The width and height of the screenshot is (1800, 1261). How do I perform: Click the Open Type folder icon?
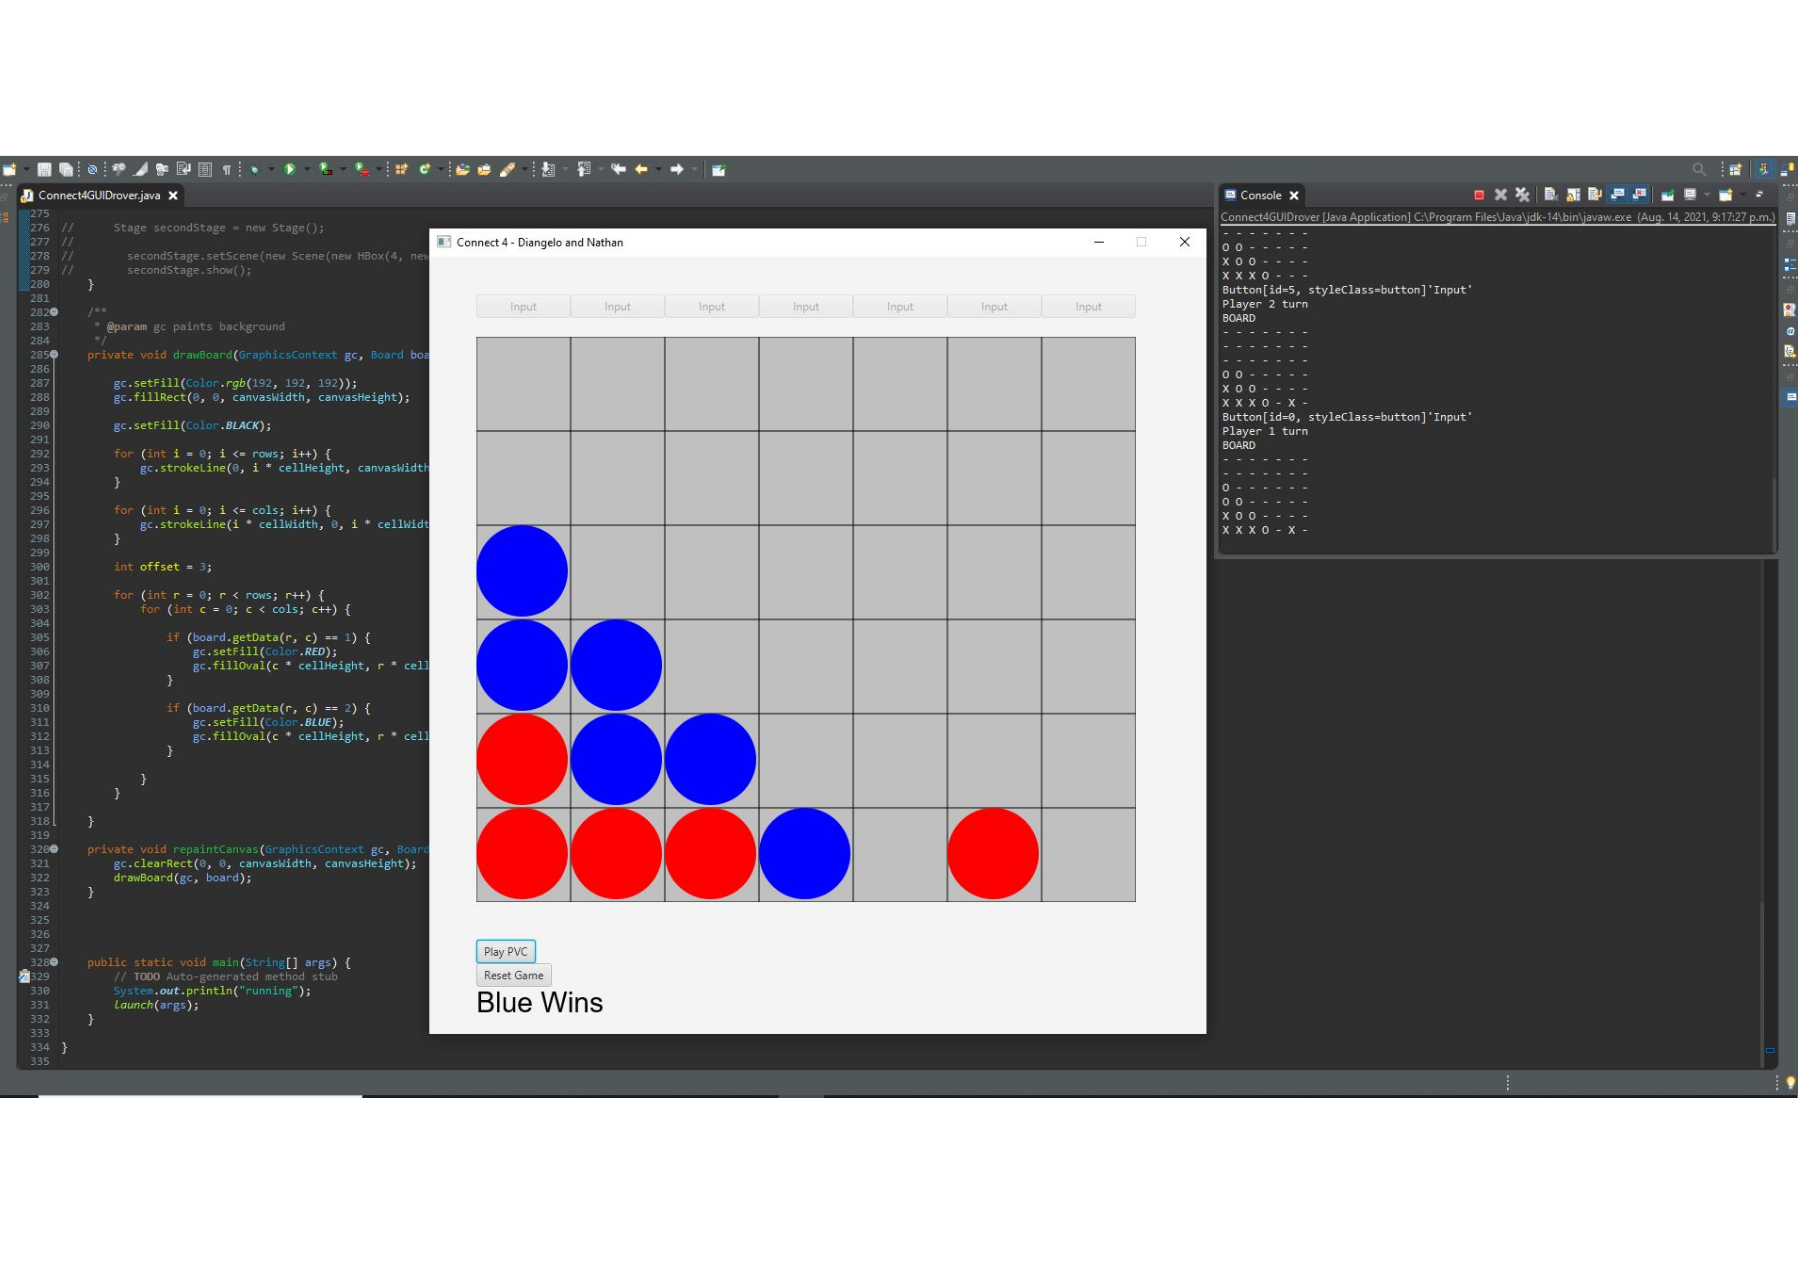(x=462, y=170)
